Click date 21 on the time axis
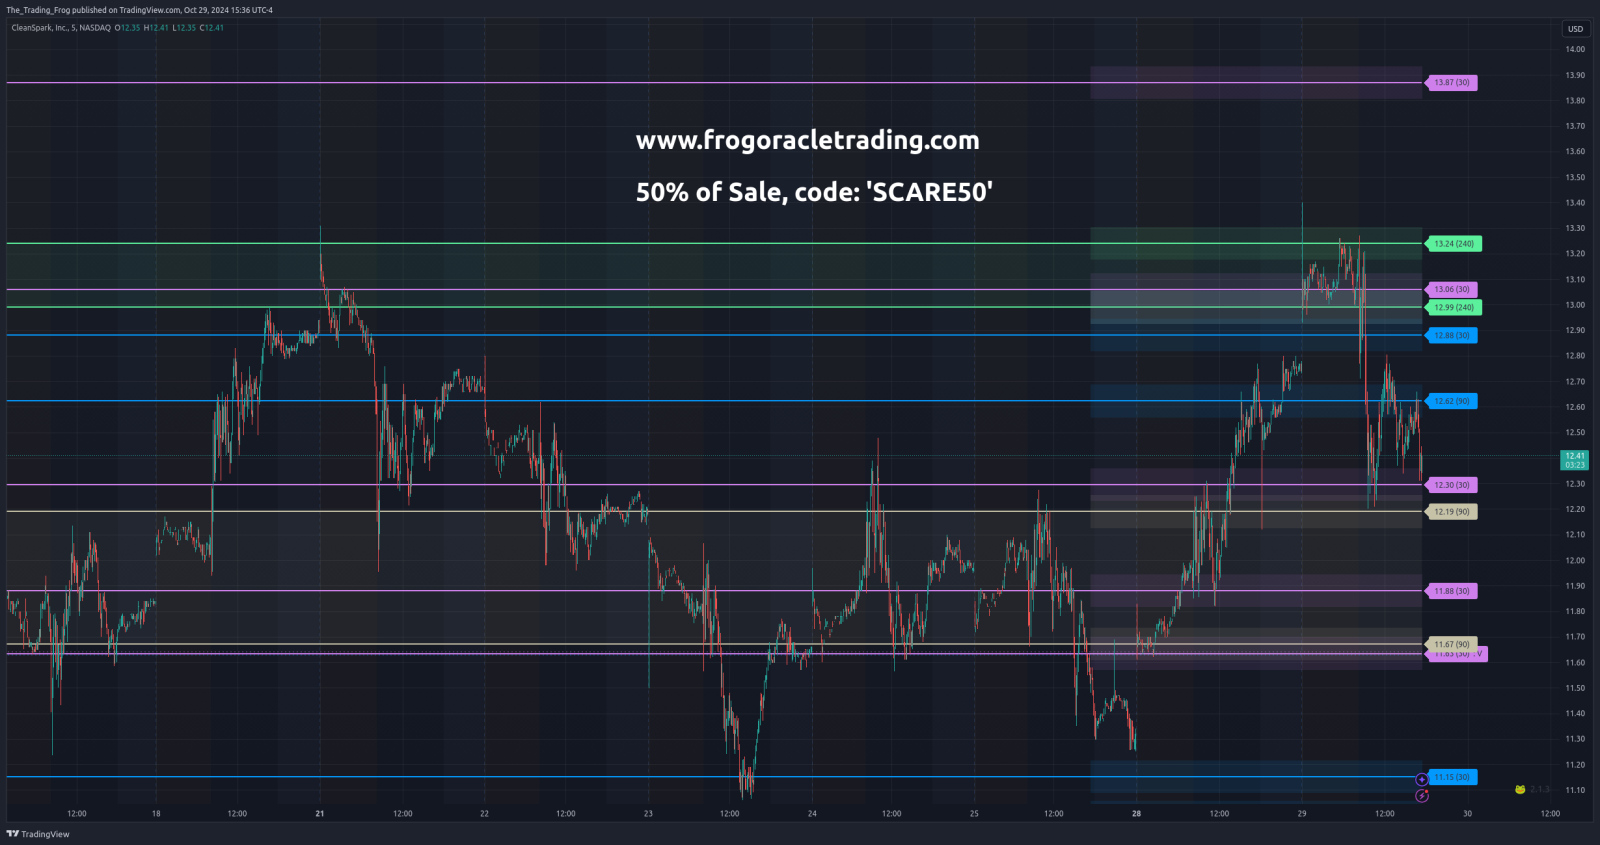 [320, 814]
